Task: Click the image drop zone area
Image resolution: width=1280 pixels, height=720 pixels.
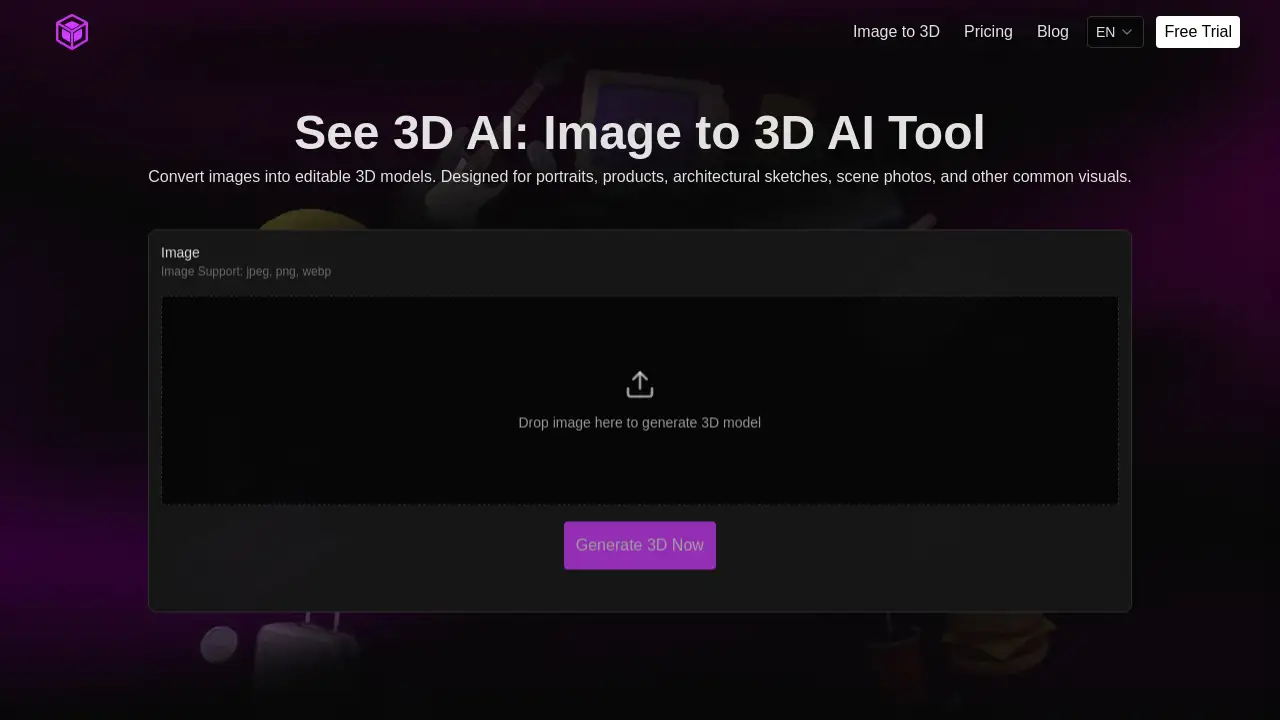Action: coord(640,400)
